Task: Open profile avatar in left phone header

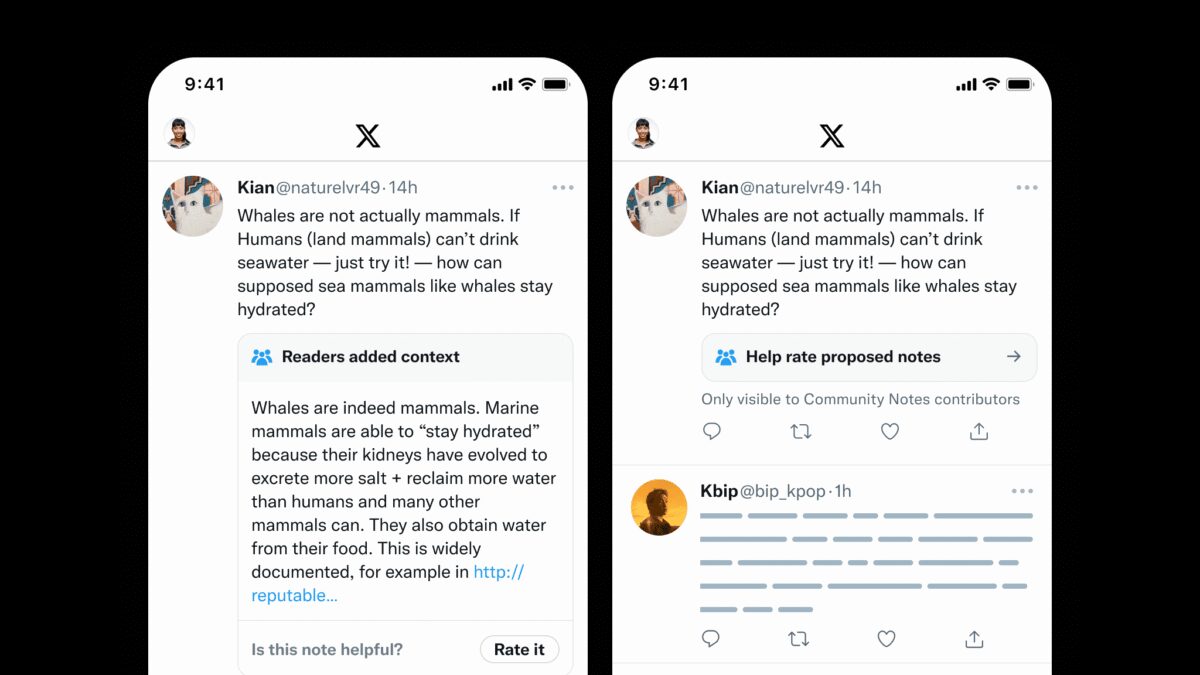Action: point(179,133)
